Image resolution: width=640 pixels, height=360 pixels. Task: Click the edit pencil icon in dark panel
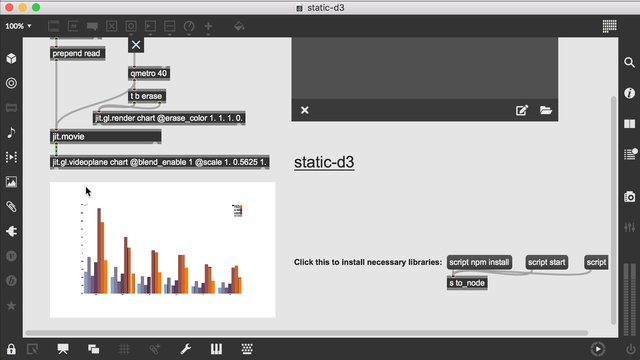coord(522,110)
